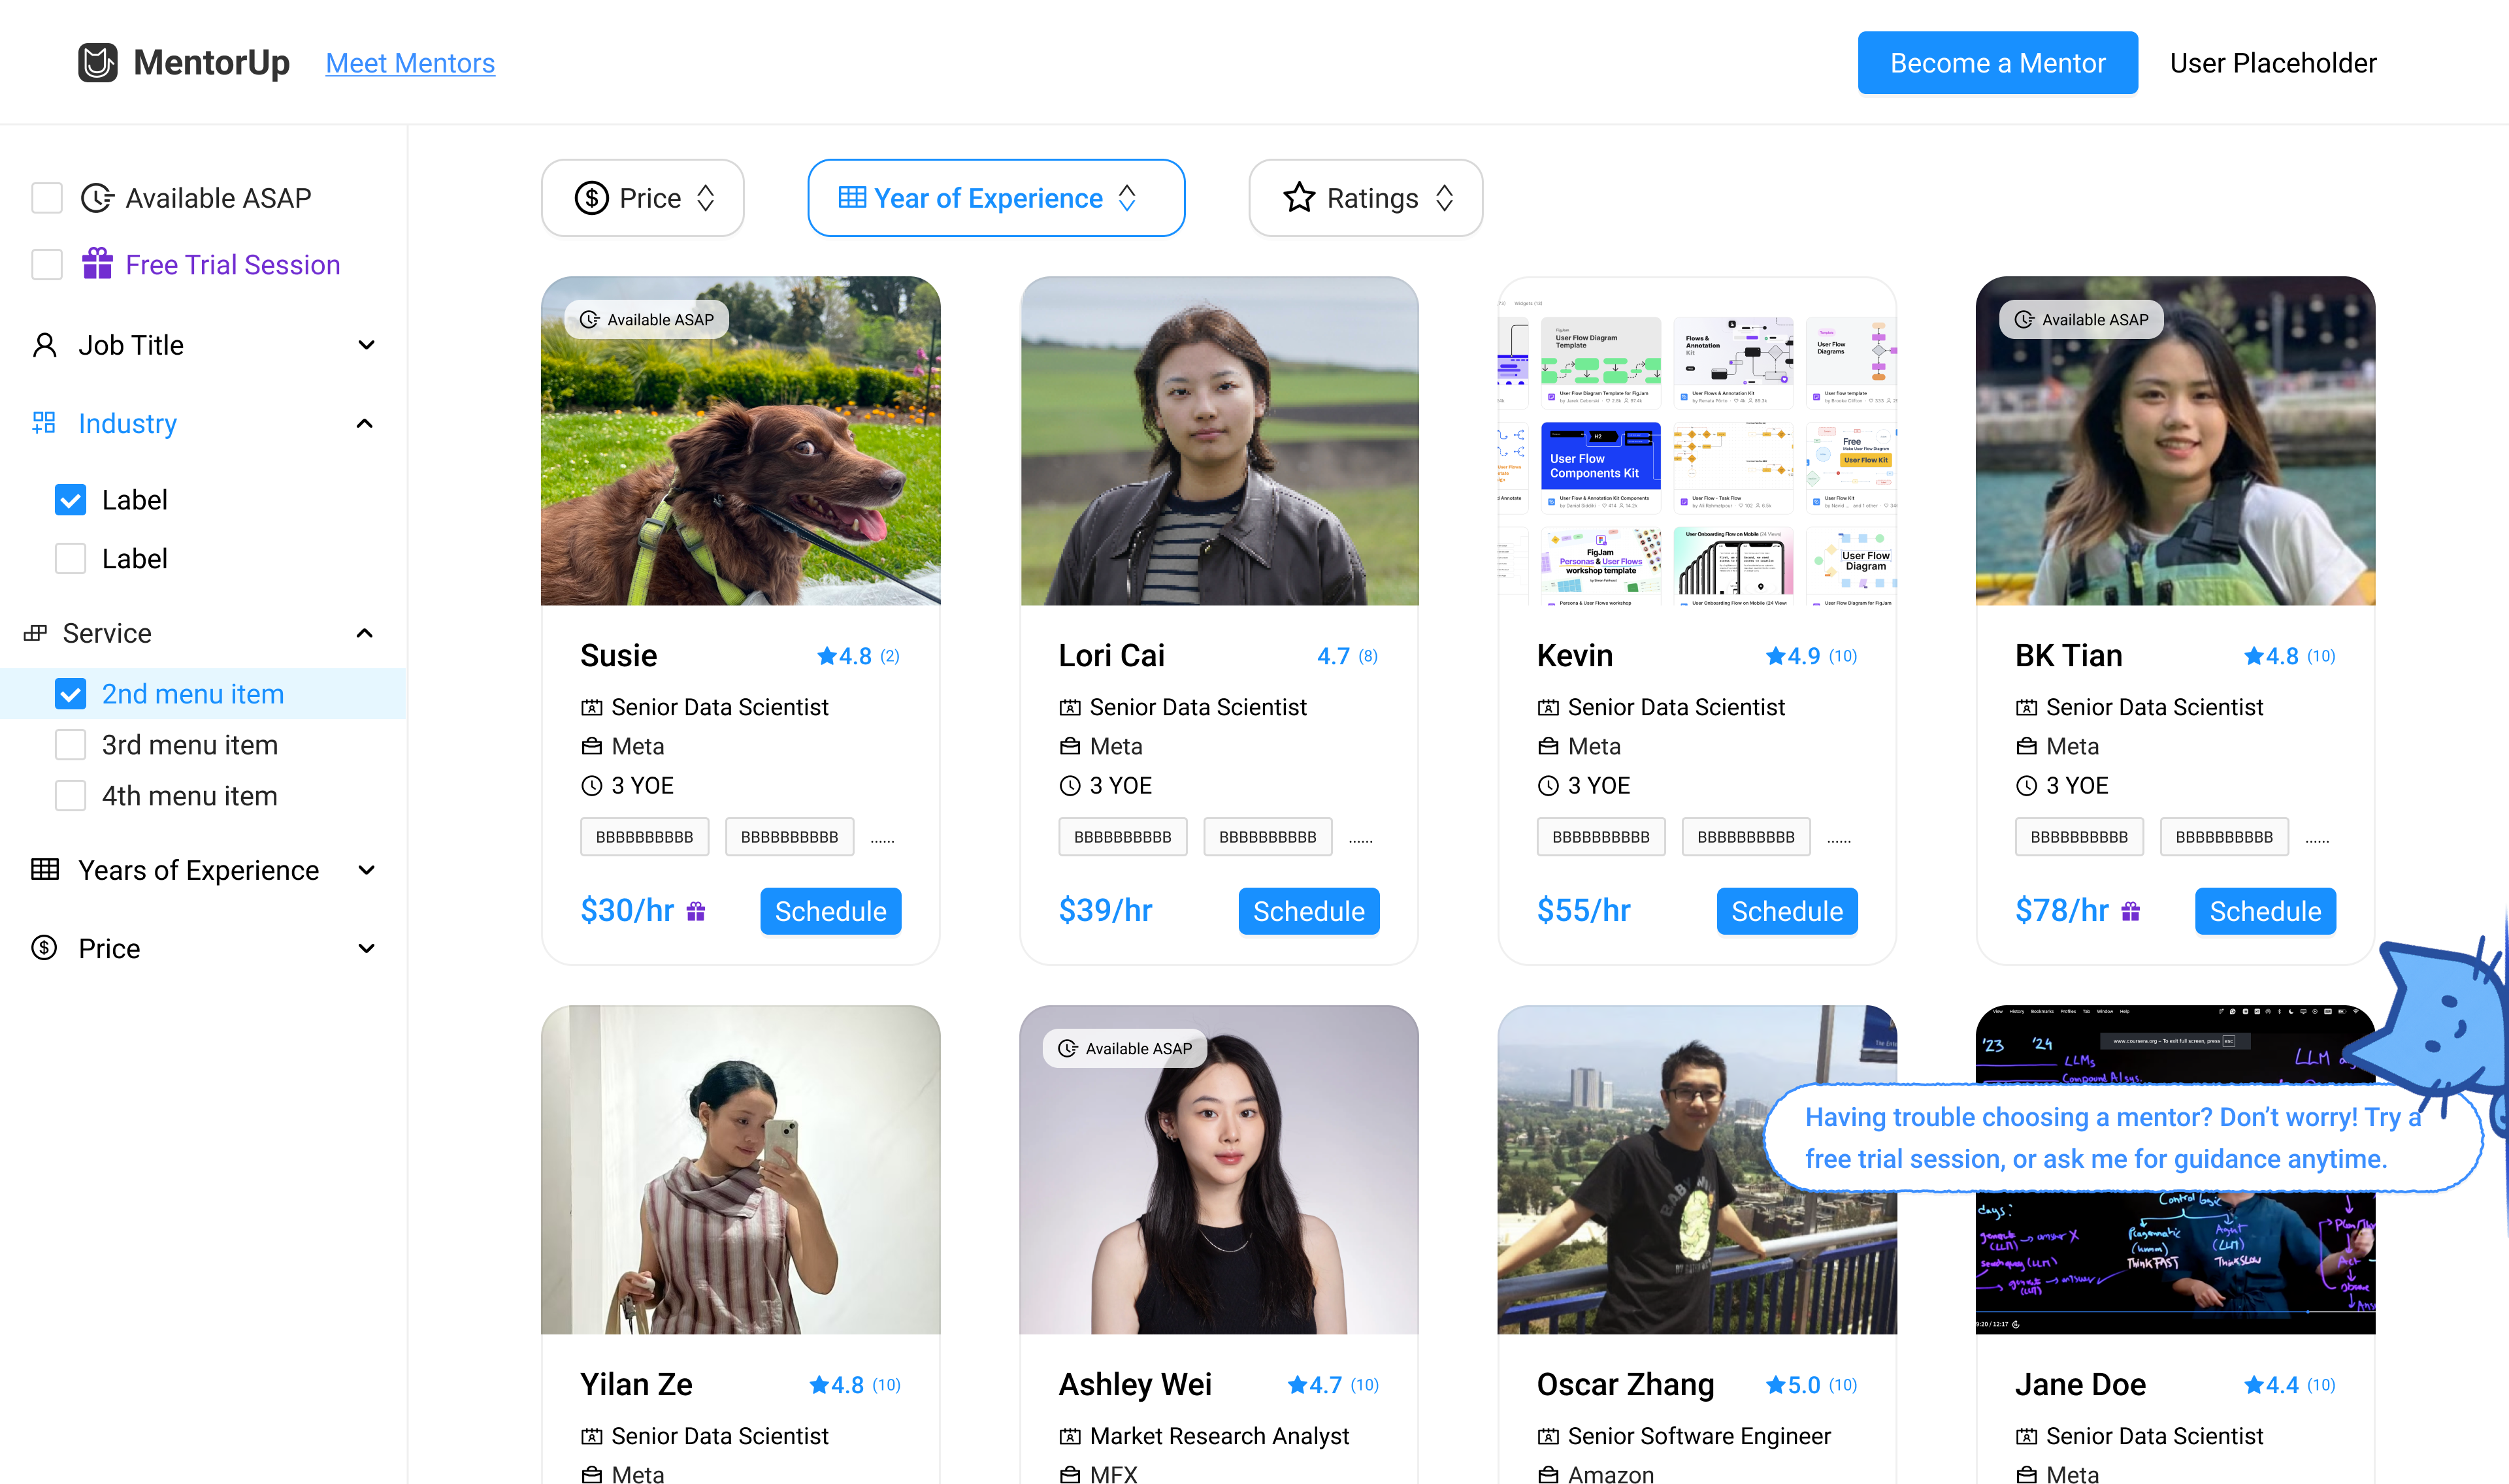Open the Meet Mentors link
Image resolution: width=2509 pixels, height=1484 pixels.
tap(410, 63)
